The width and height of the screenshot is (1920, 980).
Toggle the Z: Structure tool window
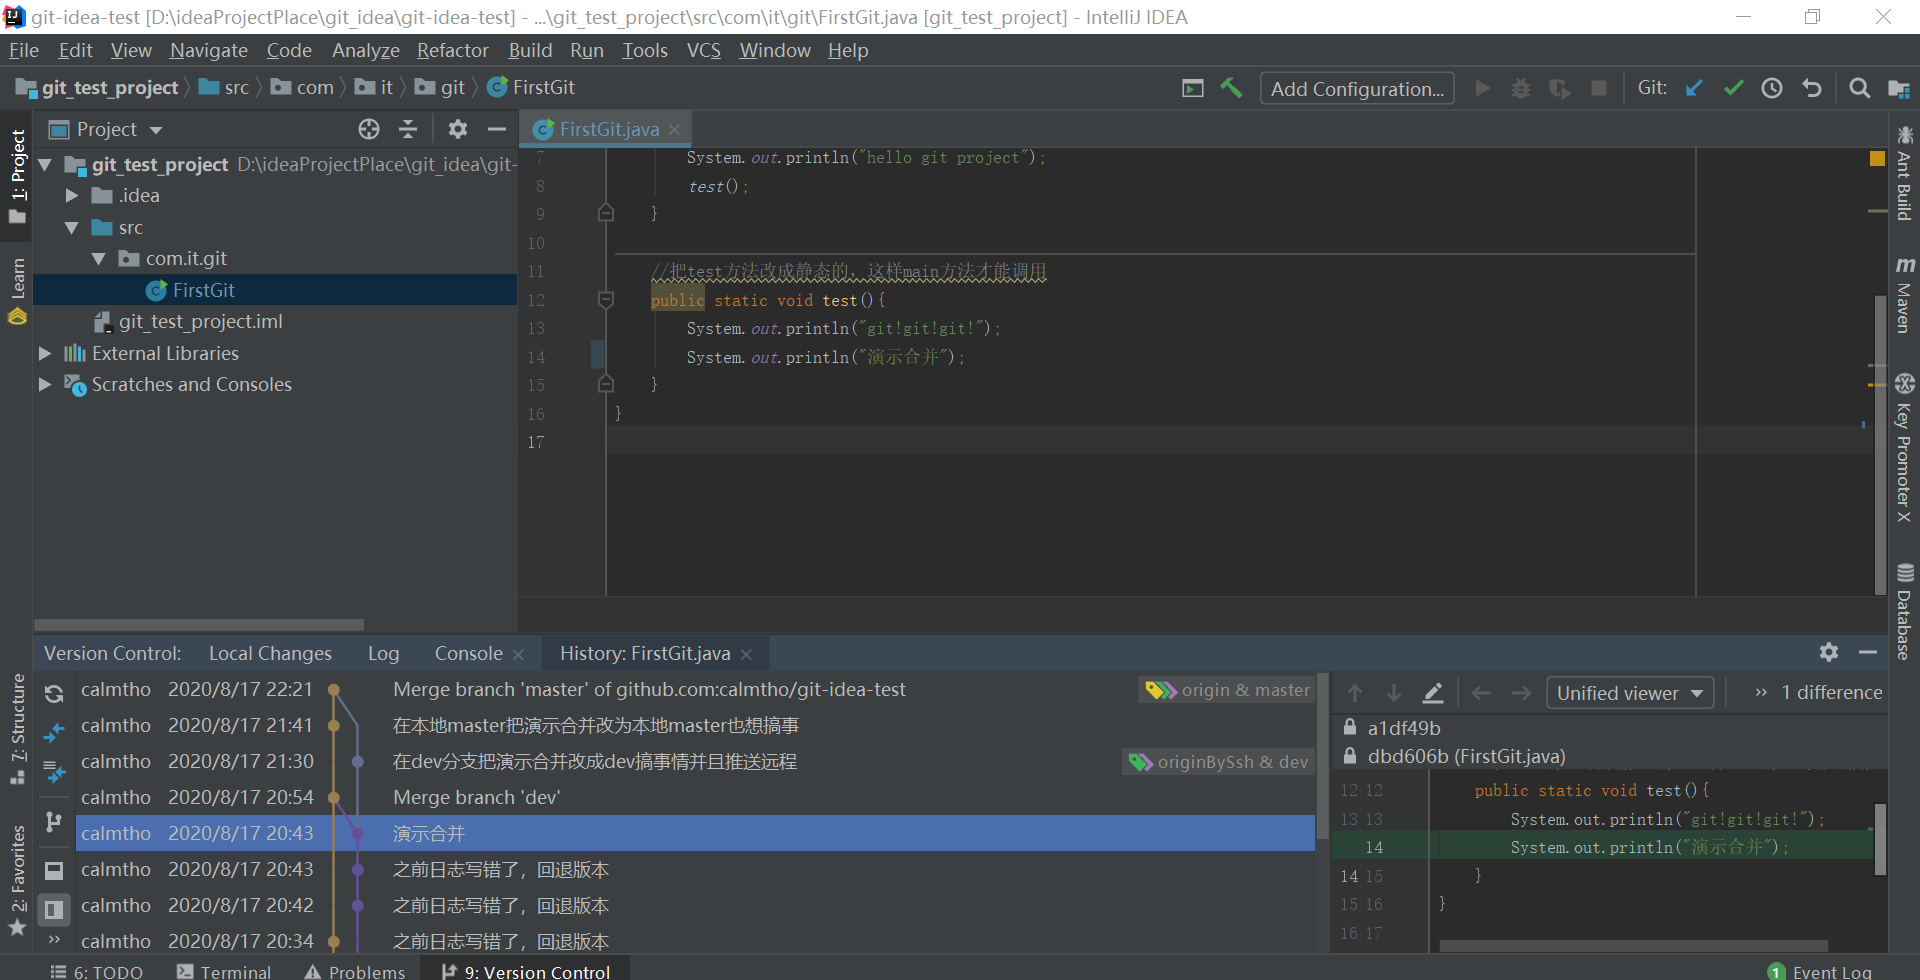tap(17, 728)
